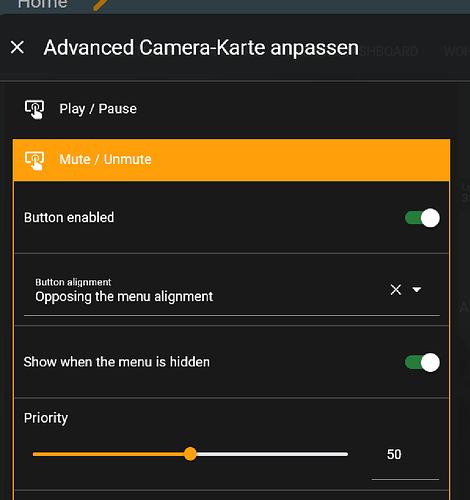Click the Button enabled label
Screen dimensions: 470x500
[69, 218]
